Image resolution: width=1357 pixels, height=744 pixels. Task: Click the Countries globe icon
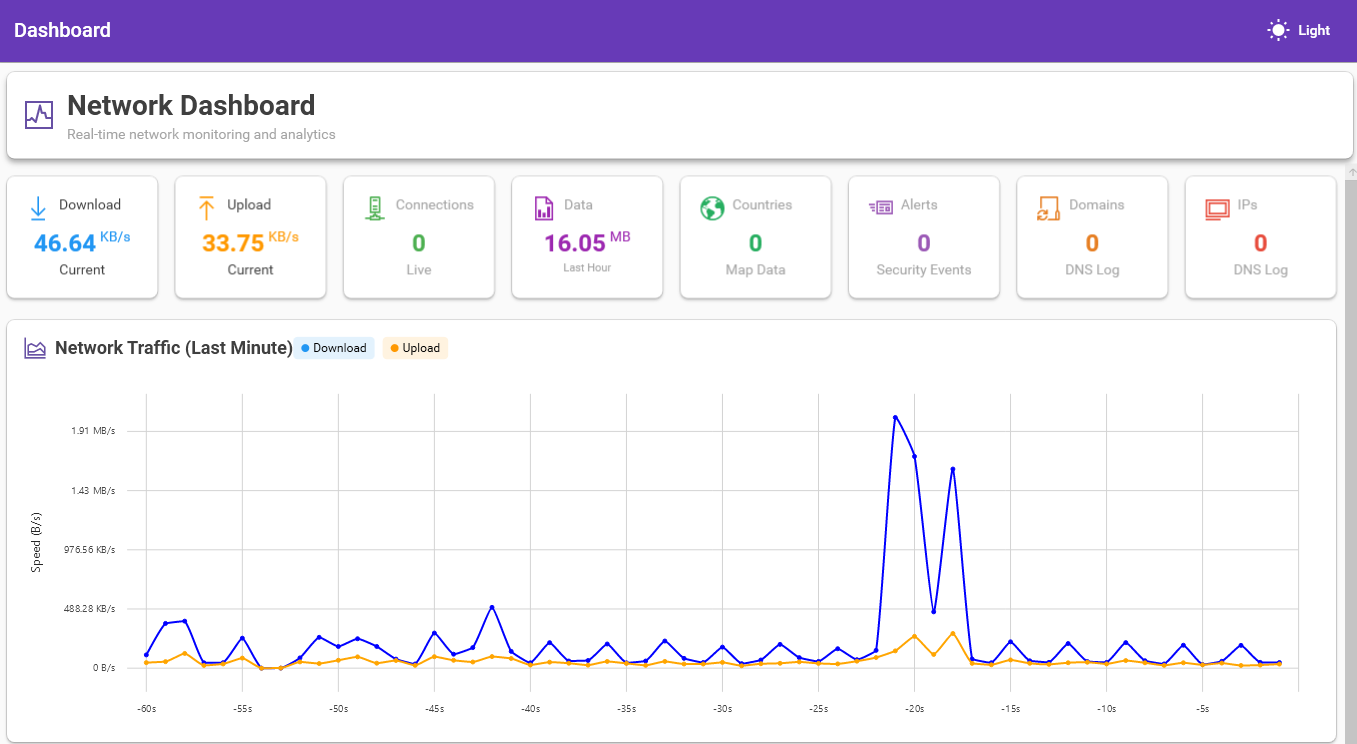click(712, 207)
